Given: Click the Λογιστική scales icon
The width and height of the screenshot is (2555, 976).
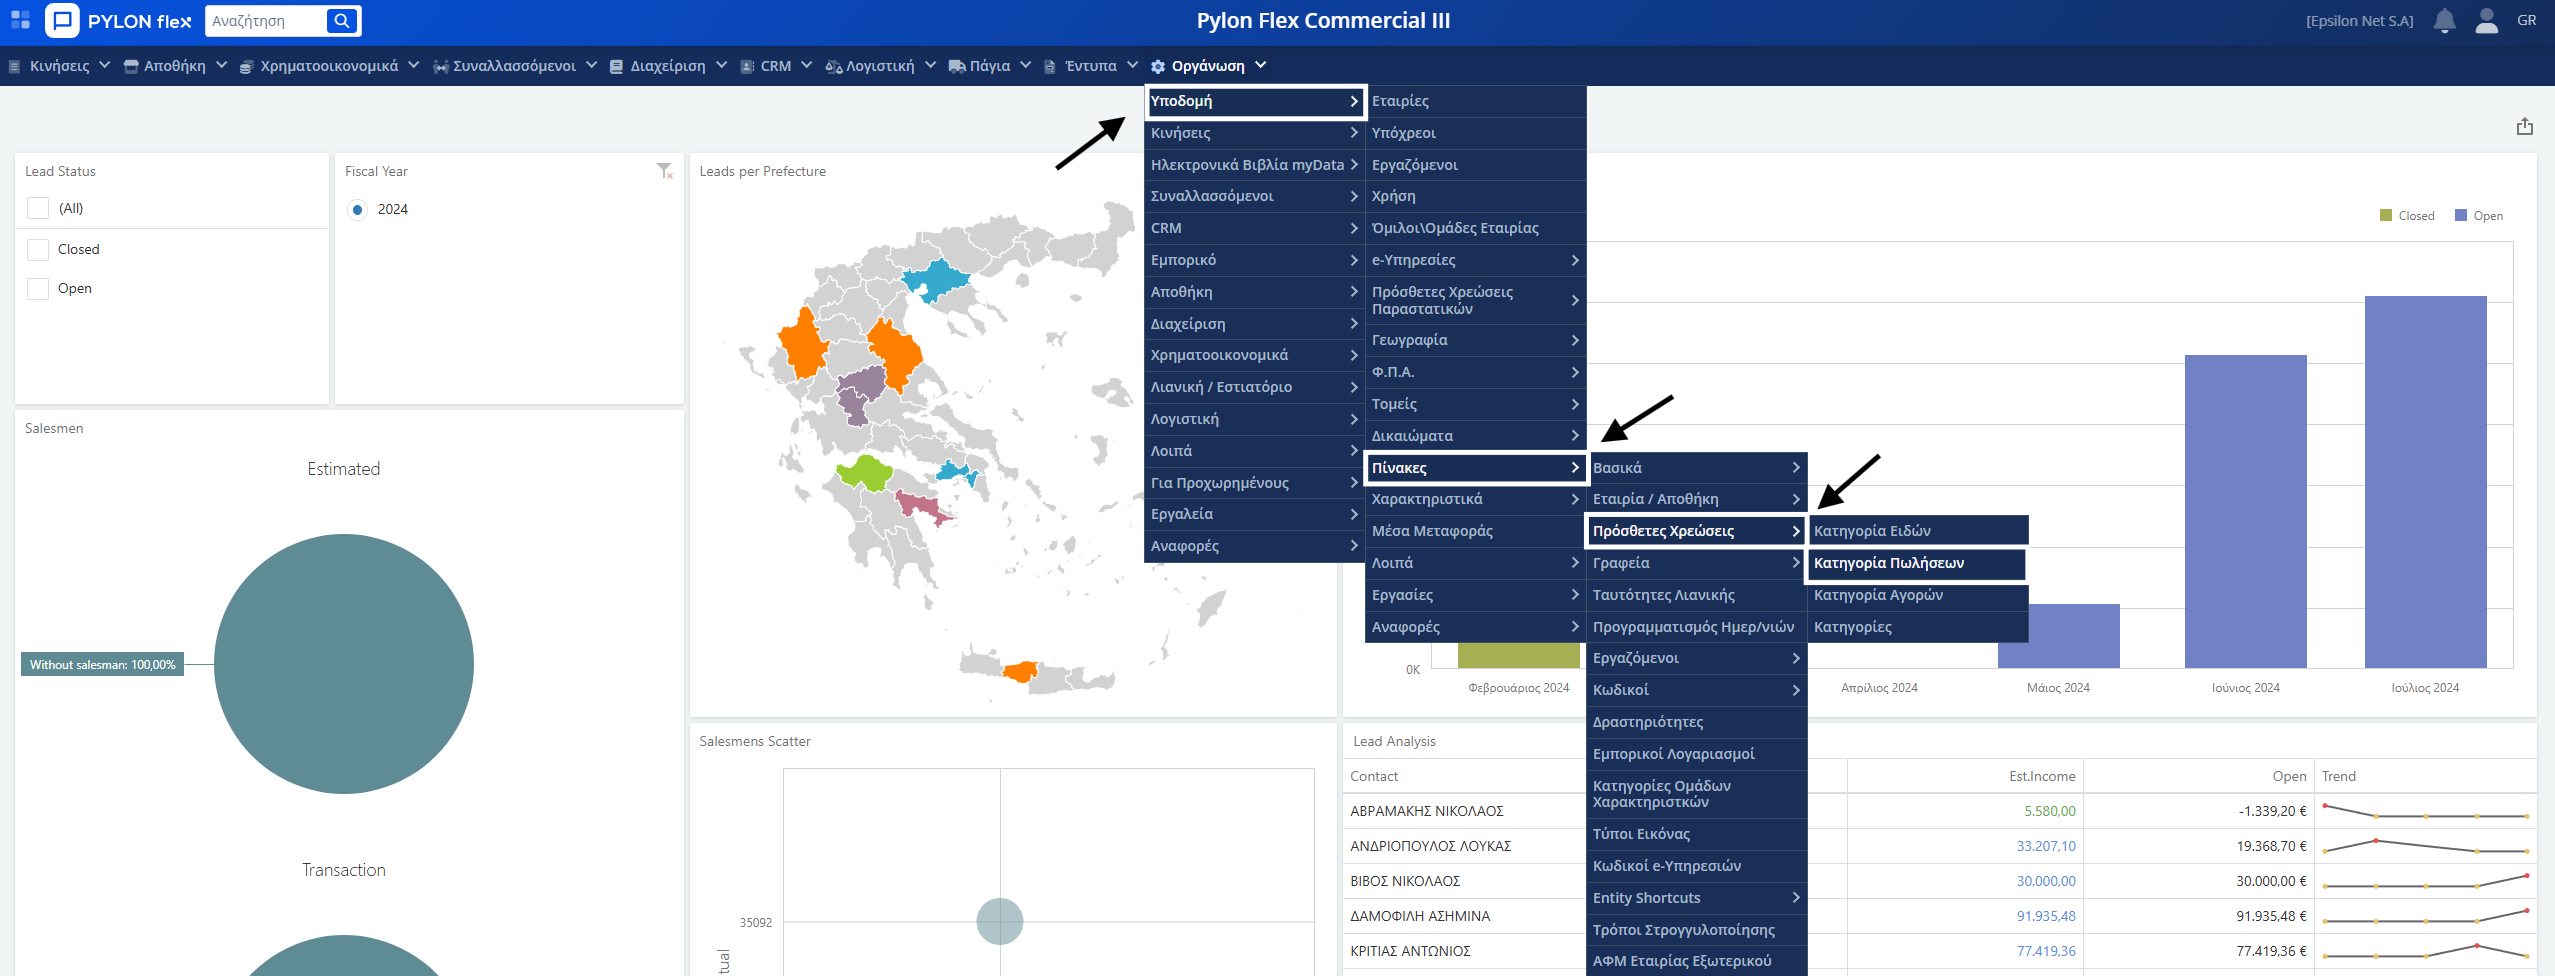Looking at the screenshot, I should [x=833, y=66].
